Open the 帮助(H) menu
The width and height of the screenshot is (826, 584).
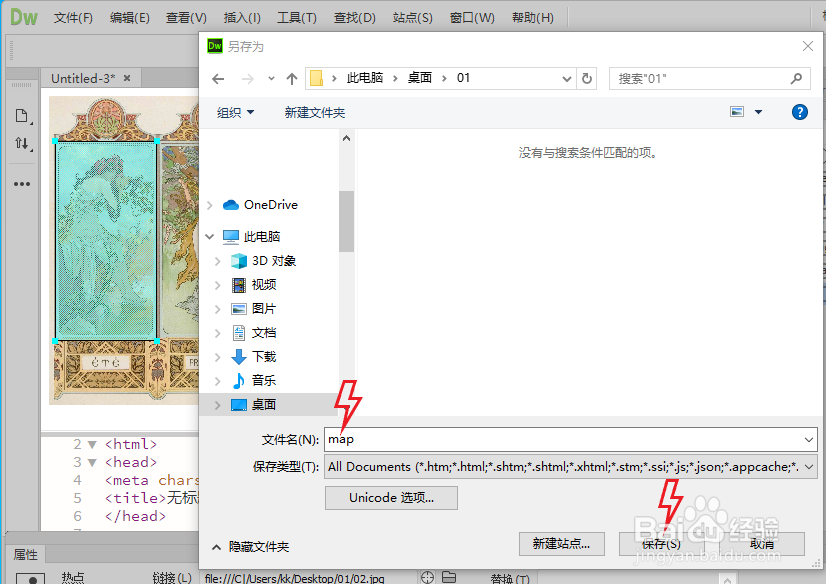point(533,18)
